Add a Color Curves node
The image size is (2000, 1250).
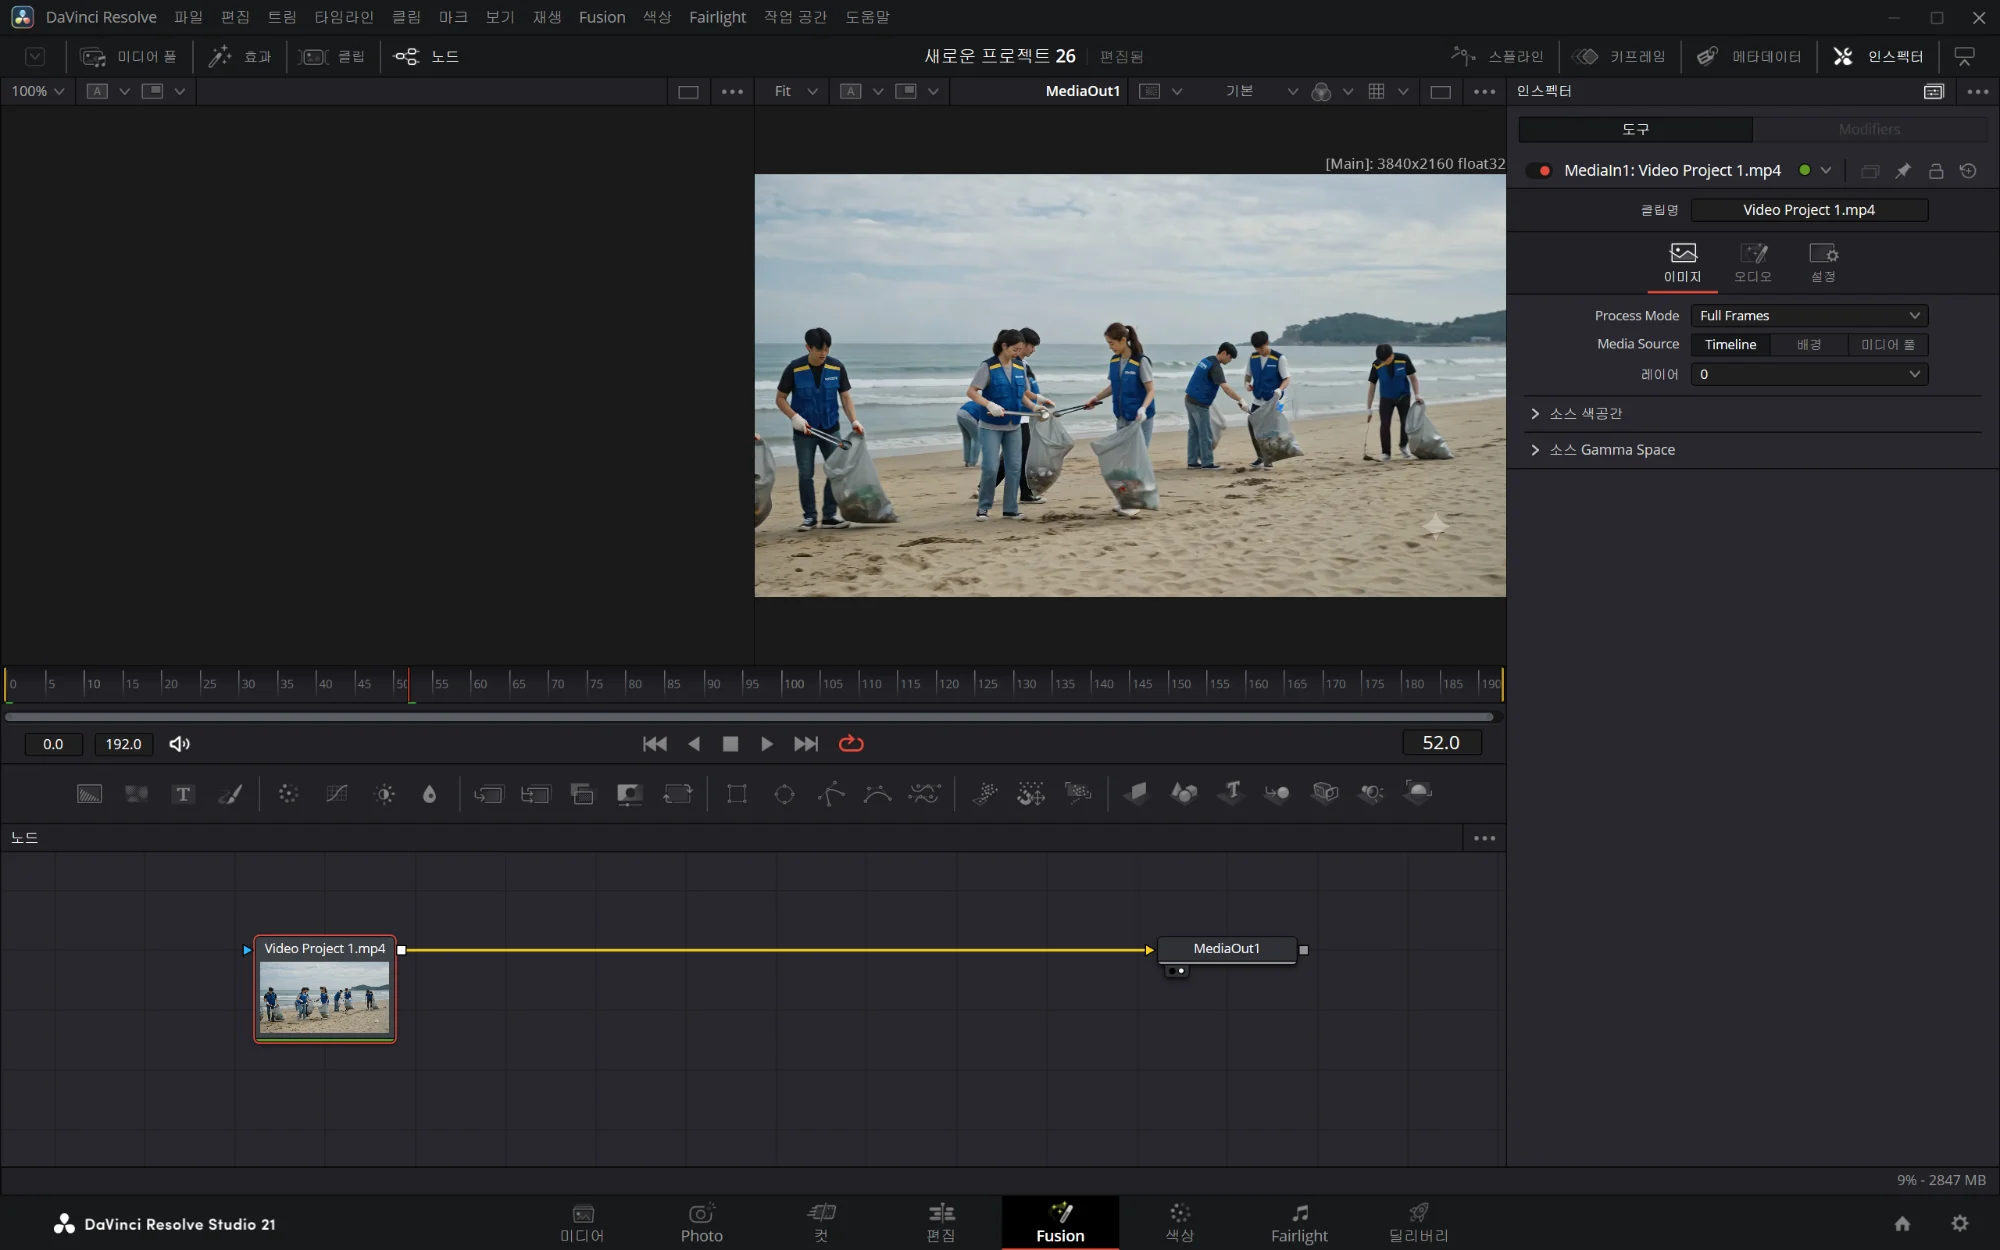click(337, 794)
